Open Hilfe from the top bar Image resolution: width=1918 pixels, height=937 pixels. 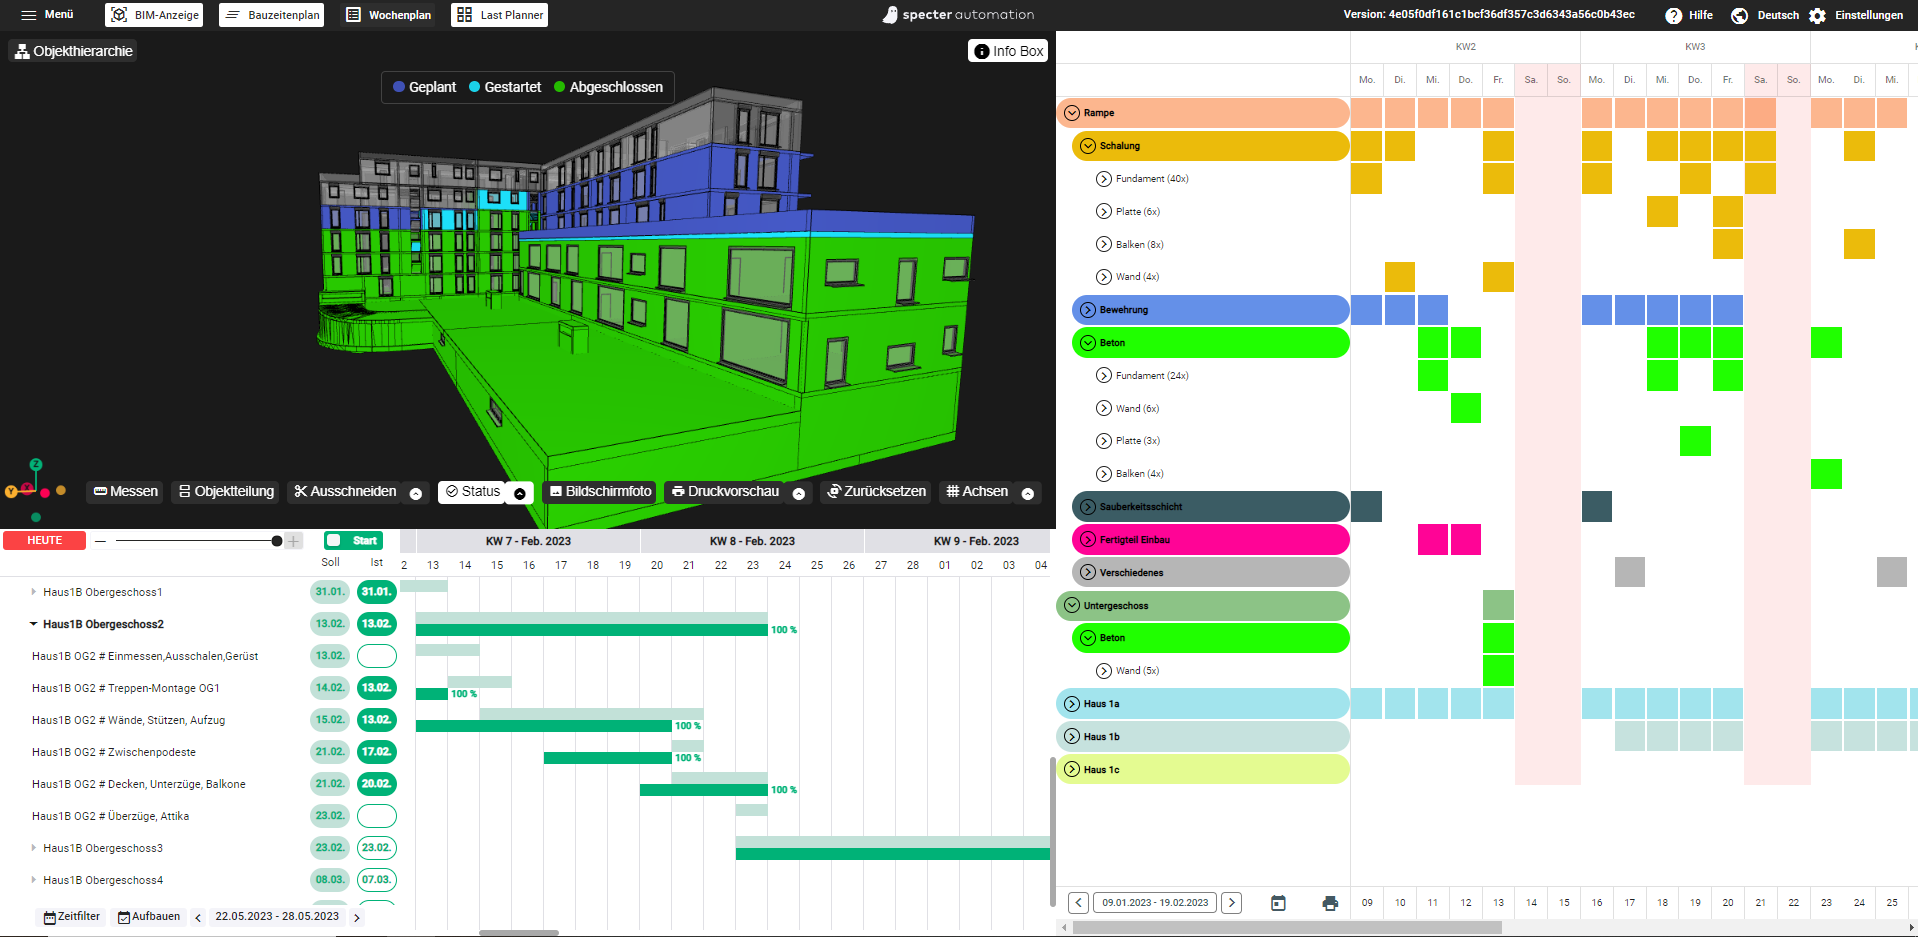(1689, 15)
